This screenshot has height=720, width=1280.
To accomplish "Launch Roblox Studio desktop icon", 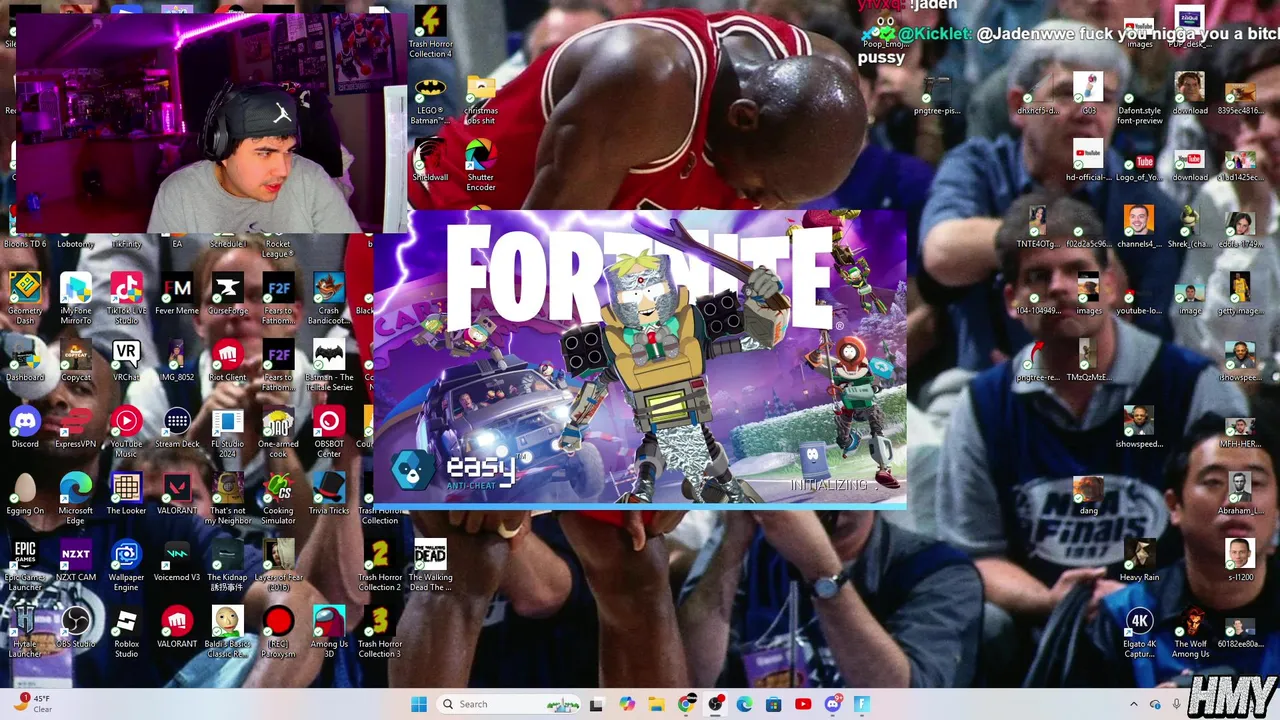I will [x=126, y=631].
